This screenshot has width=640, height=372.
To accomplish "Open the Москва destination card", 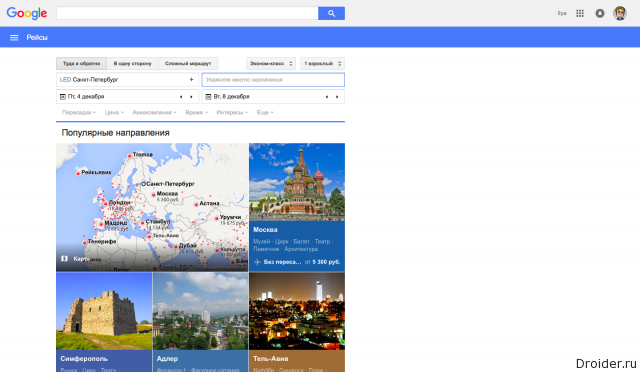I will pyautogui.click(x=297, y=207).
